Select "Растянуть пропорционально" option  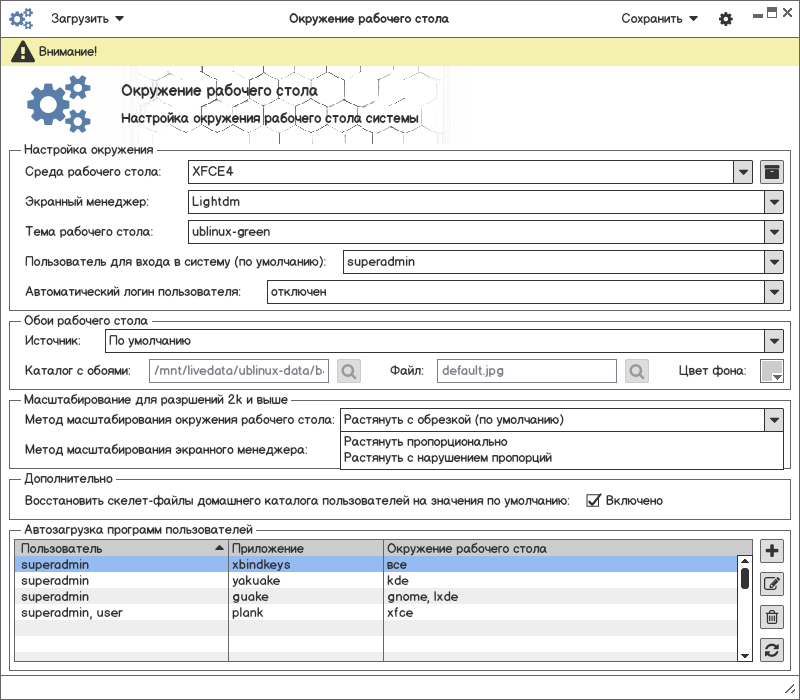[x=426, y=441]
